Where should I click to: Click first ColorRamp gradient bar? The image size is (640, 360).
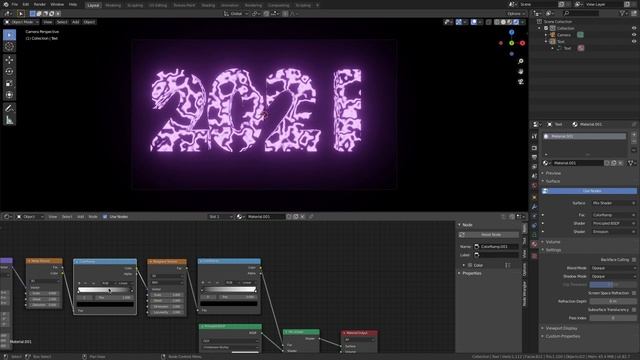pos(105,290)
